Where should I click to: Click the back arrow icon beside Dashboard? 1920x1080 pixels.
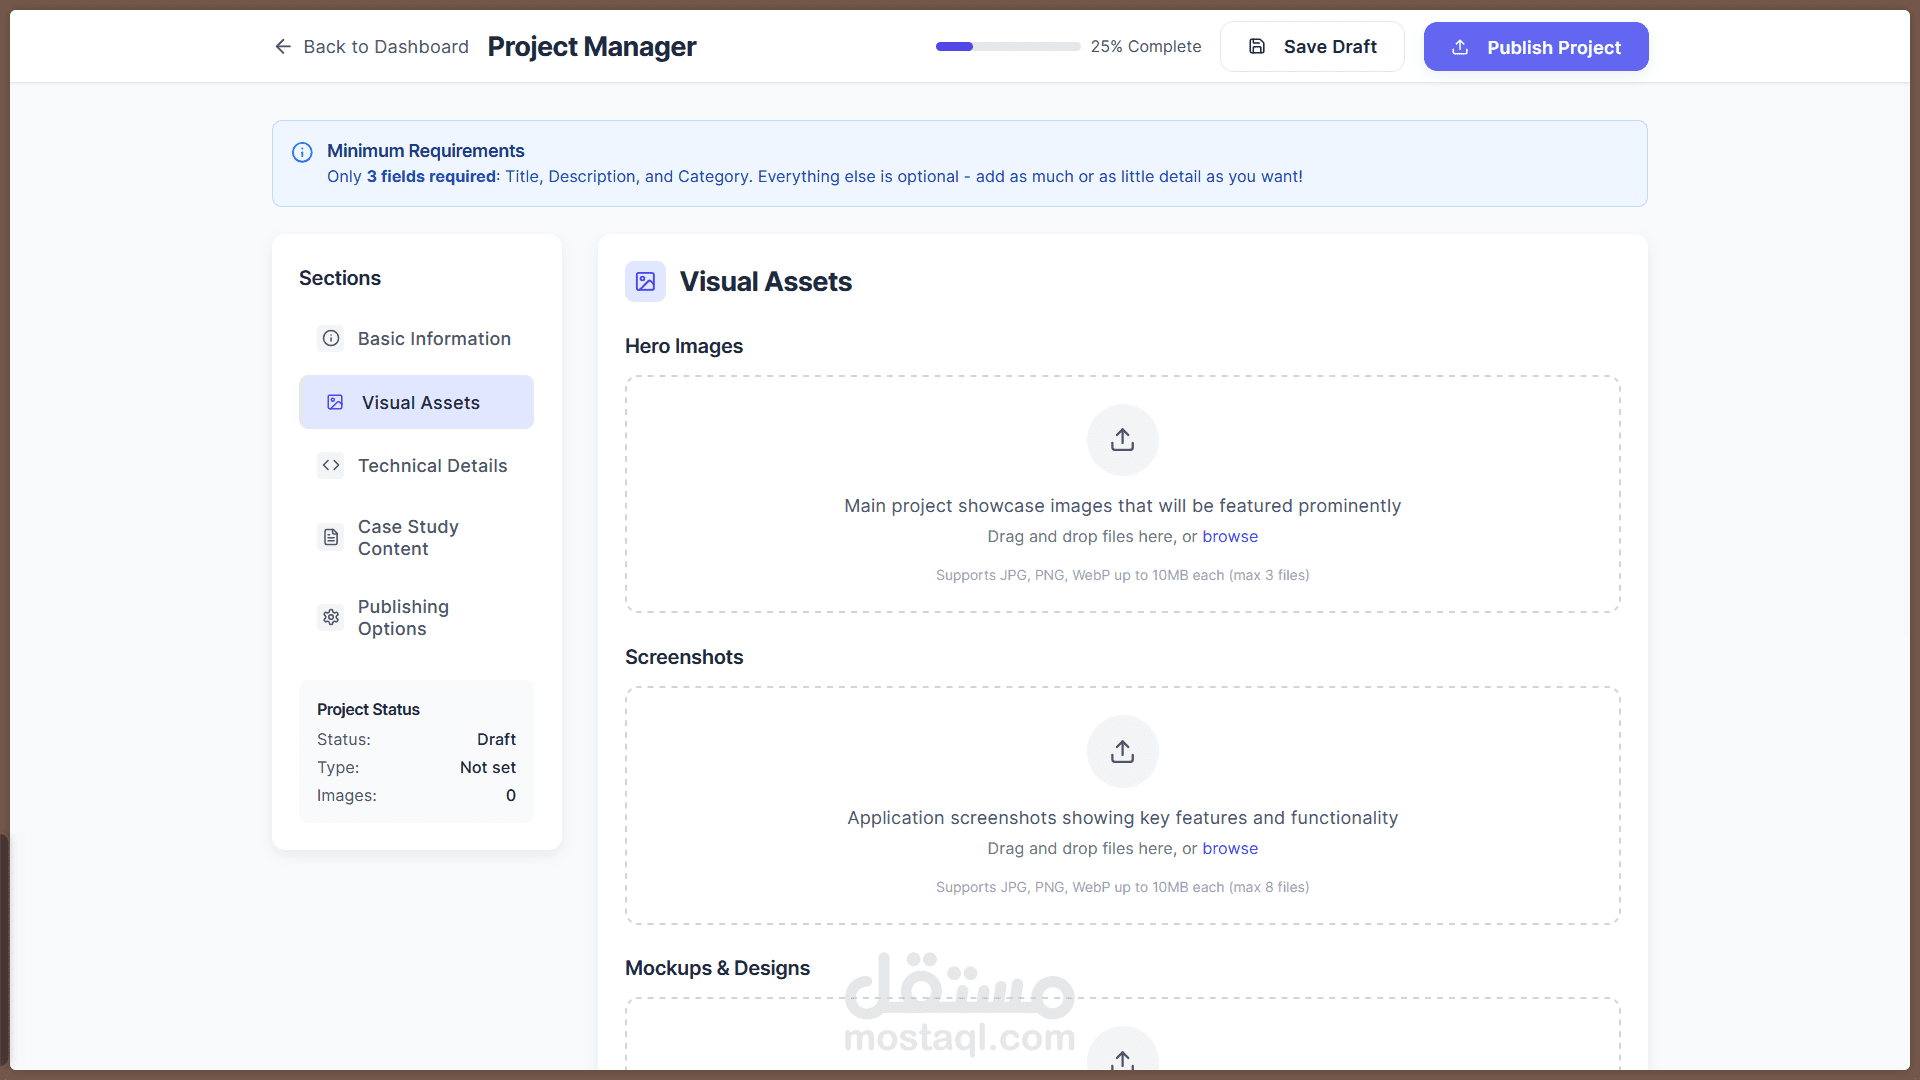click(x=283, y=47)
